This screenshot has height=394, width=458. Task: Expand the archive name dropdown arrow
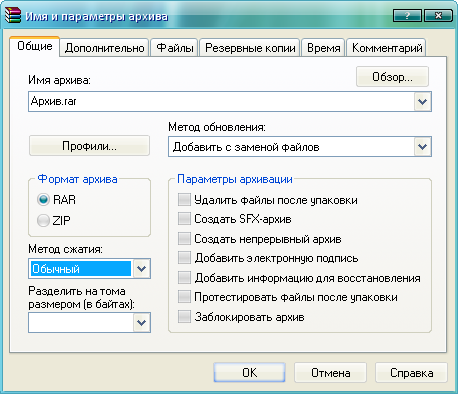click(422, 101)
